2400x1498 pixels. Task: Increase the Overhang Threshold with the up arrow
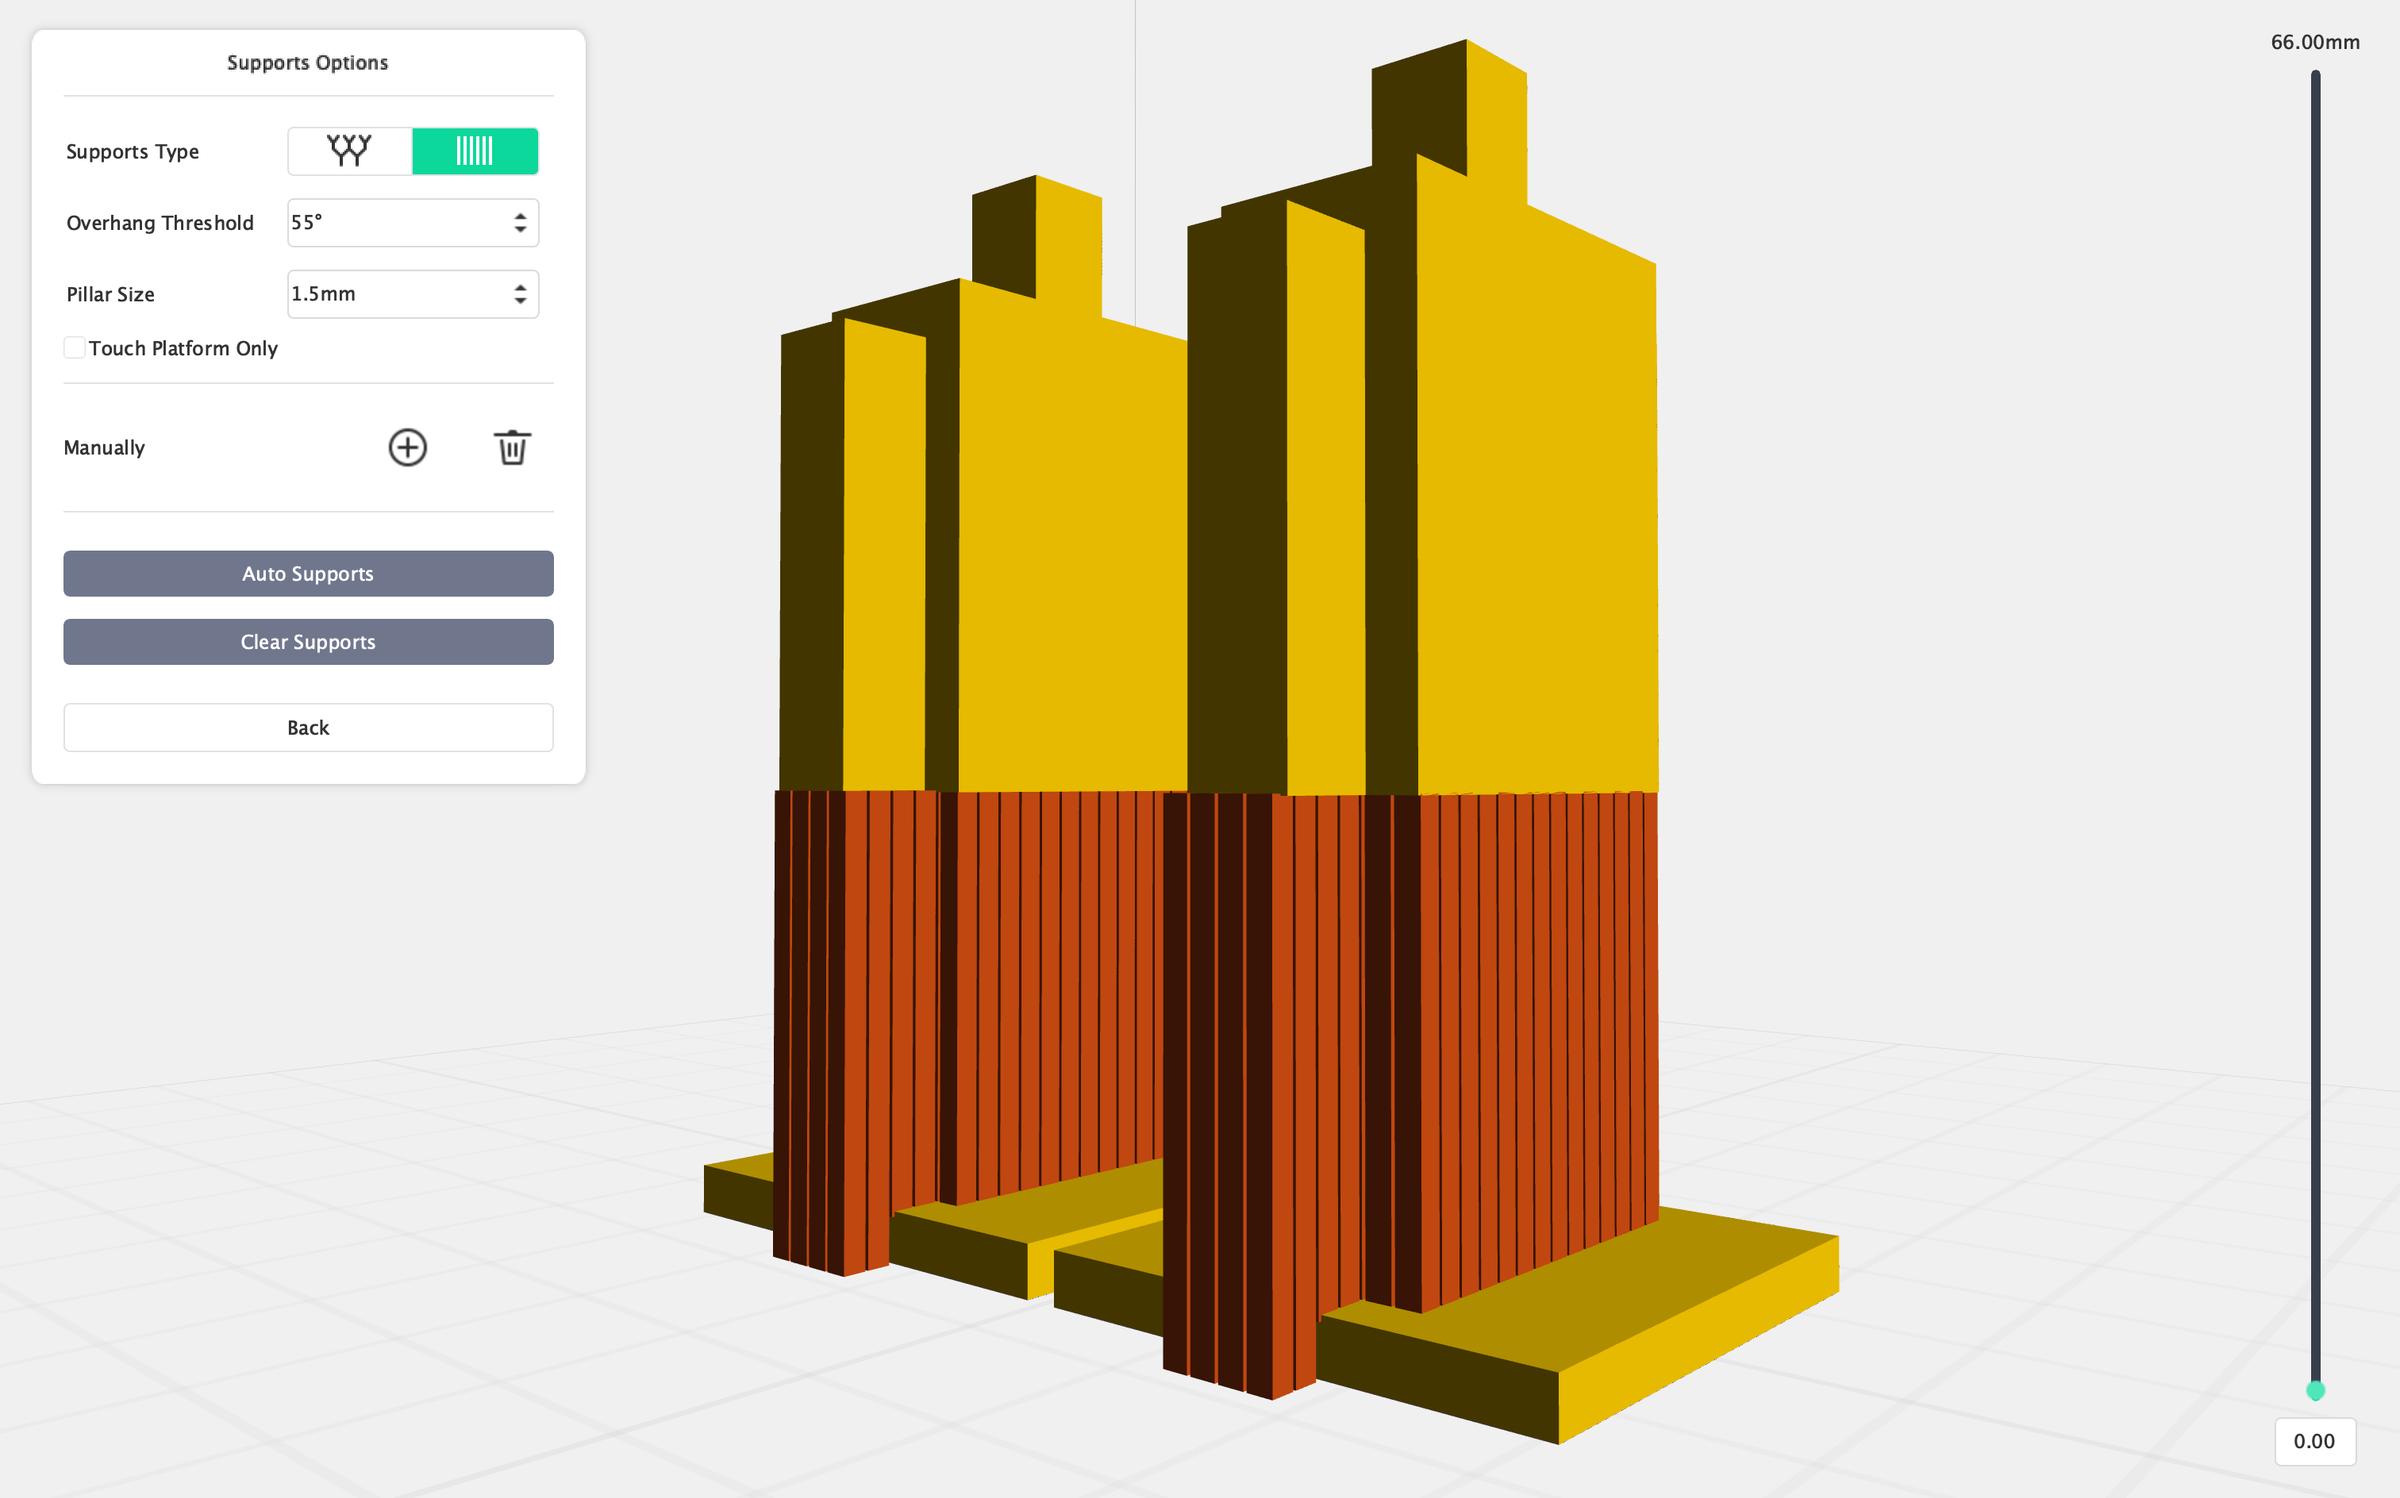pyautogui.click(x=520, y=216)
